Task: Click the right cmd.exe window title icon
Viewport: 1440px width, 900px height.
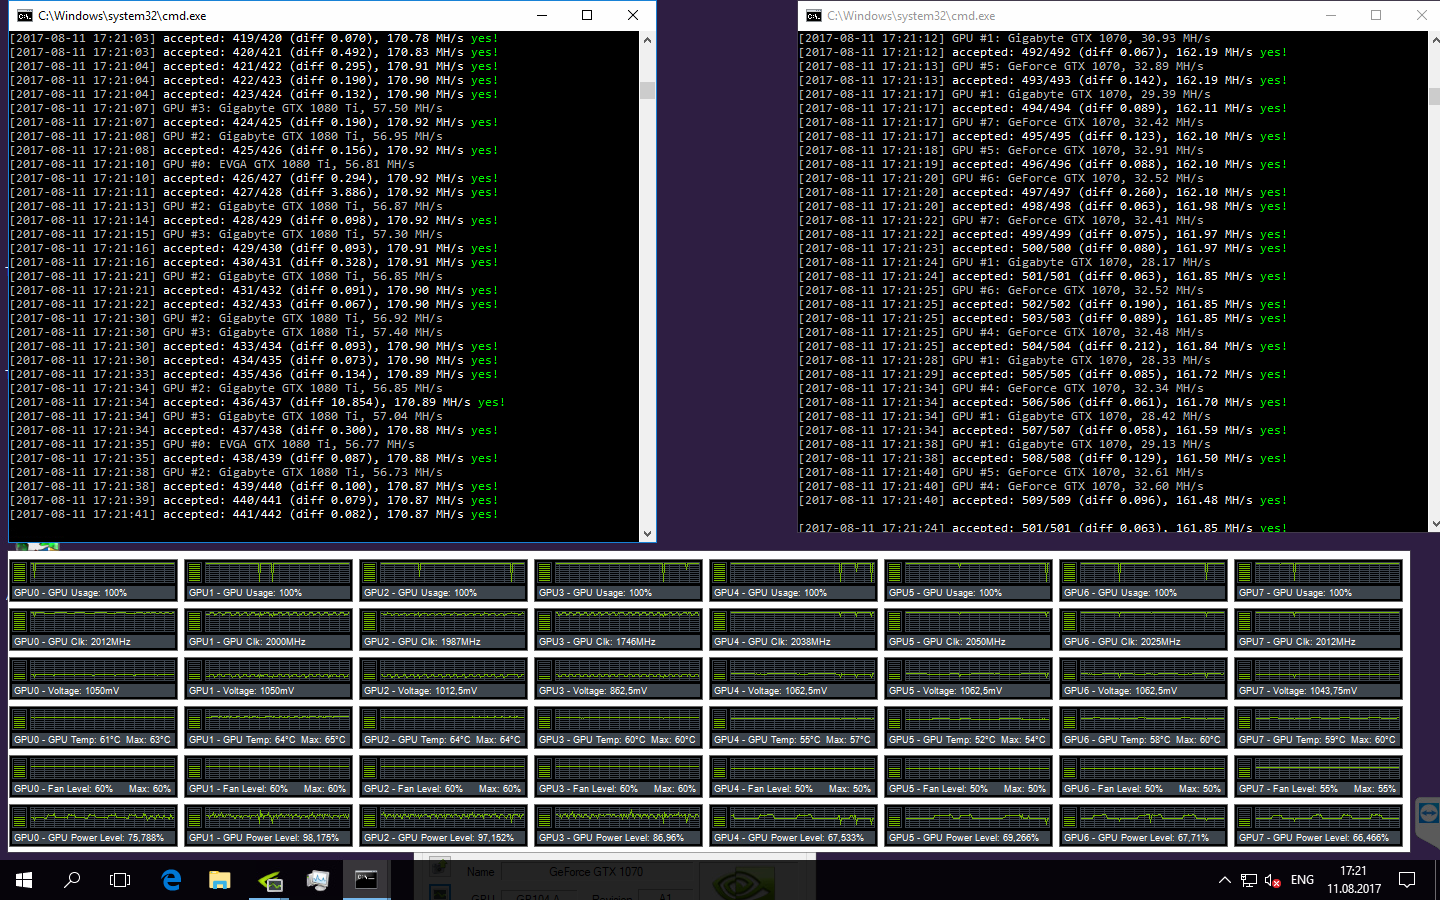Action: coord(814,16)
